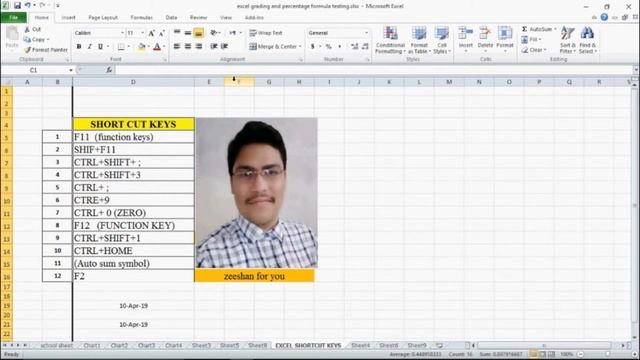The width and height of the screenshot is (640, 360).
Task: Toggle Center horizontal alignment
Action: click(x=188, y=47)
